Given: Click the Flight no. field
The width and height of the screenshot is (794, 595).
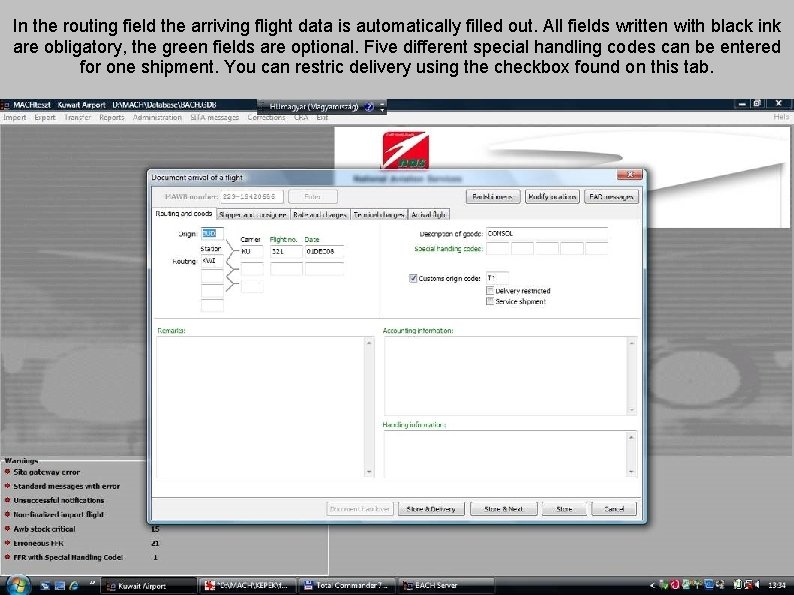Looking at the screenshot, I should pos(286,251).
